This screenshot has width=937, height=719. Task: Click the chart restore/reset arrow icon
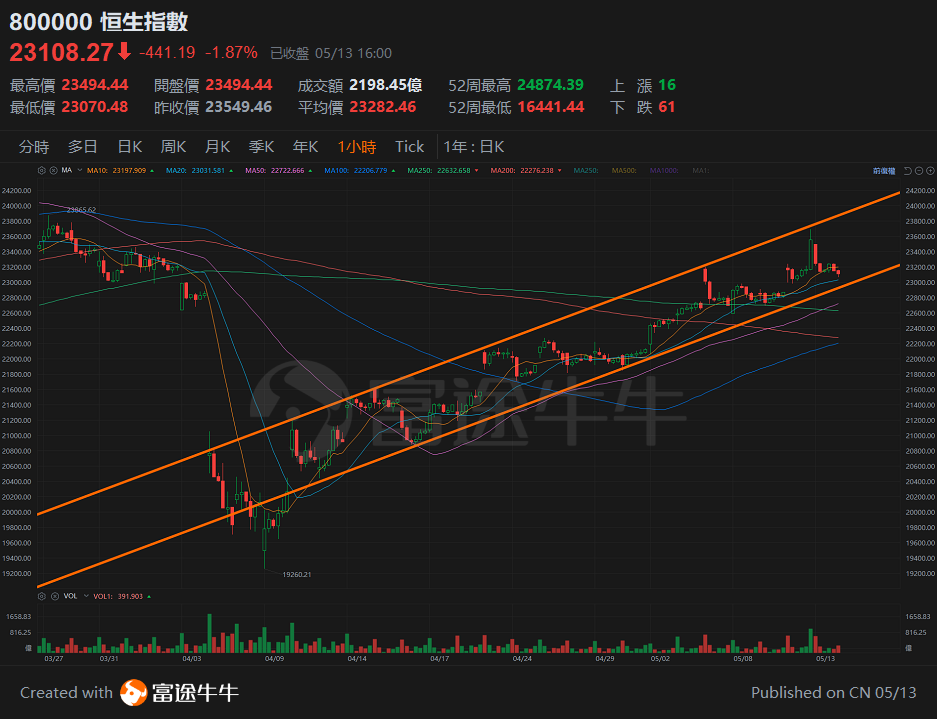(x=908, y=171)
